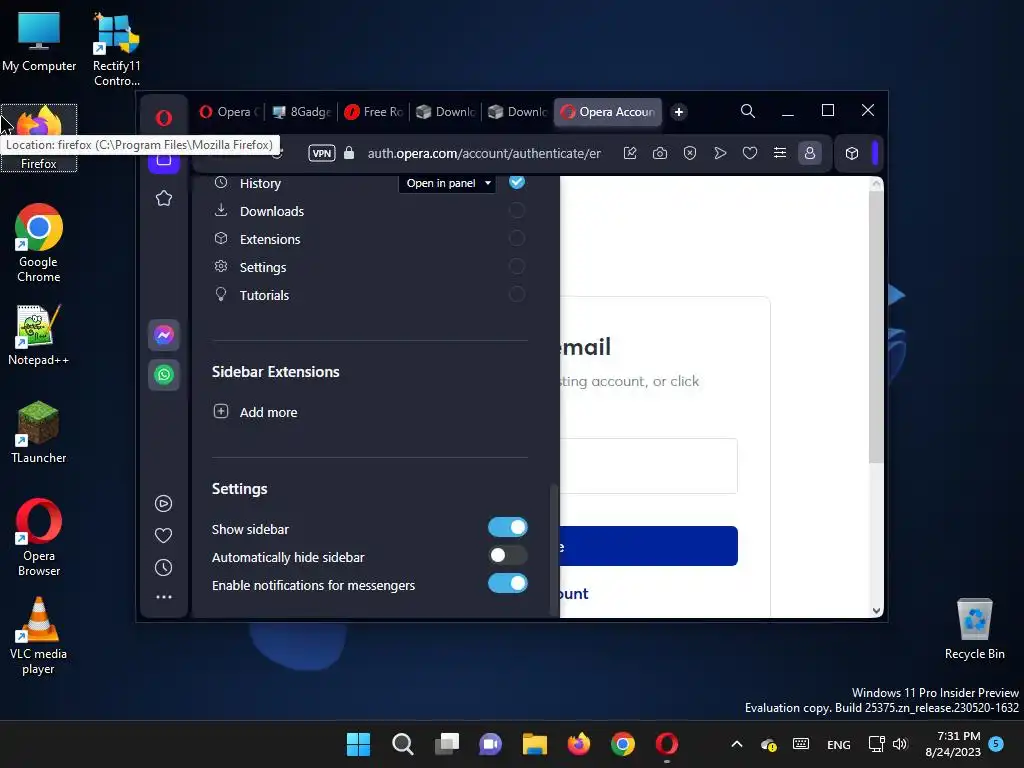Switch to the Free Ro tab

pos(374,112)
